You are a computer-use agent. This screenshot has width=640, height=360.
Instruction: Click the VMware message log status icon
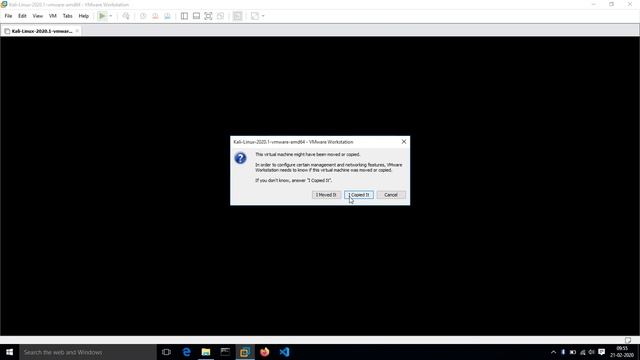(628, 340)
